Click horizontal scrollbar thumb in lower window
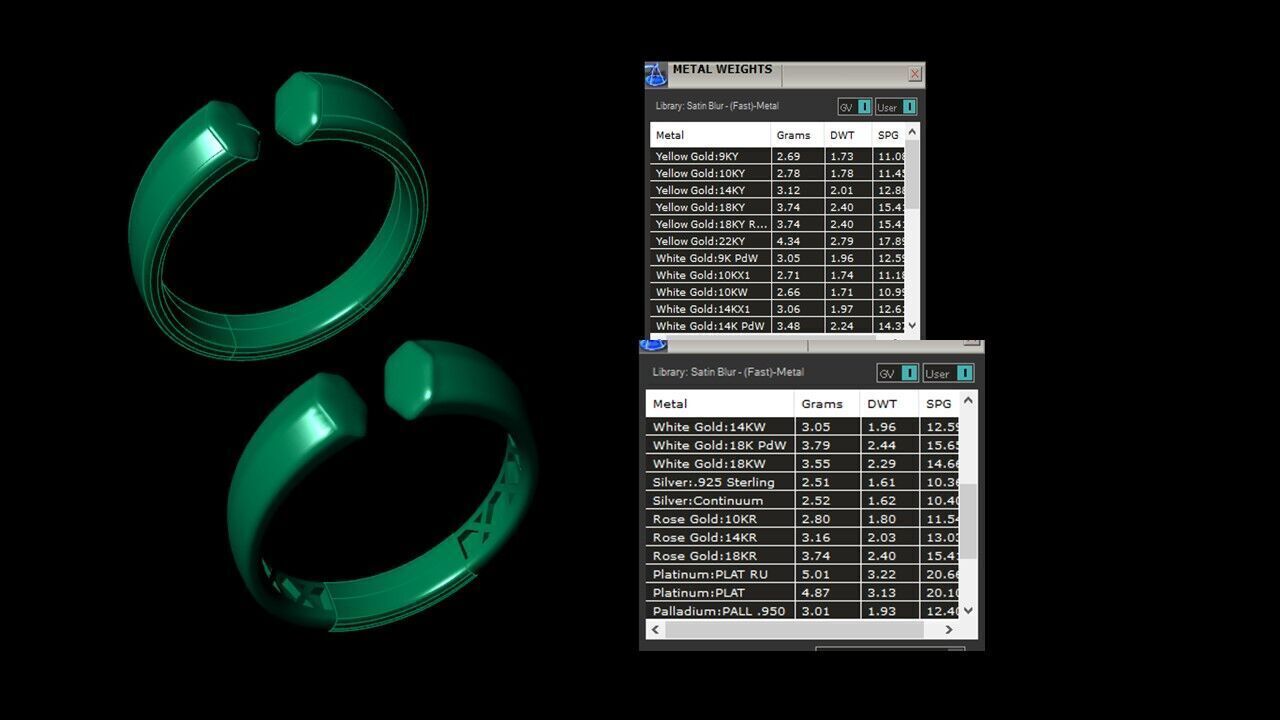Viewport: 1280px width, 720px height. point(794,630)
